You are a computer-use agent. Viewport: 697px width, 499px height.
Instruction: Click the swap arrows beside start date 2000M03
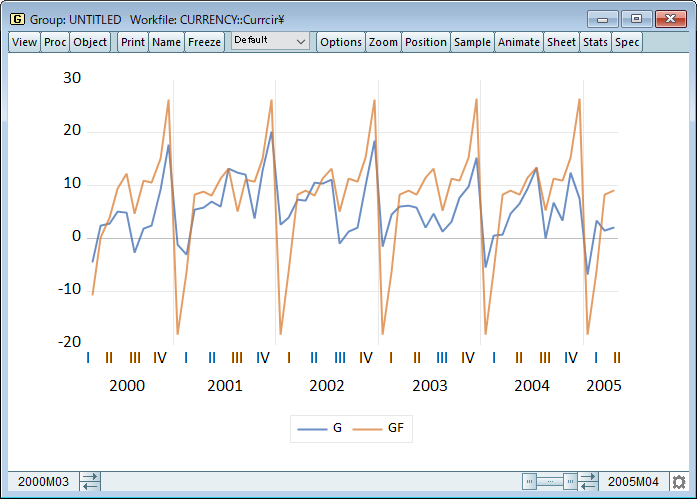(90, 482)
